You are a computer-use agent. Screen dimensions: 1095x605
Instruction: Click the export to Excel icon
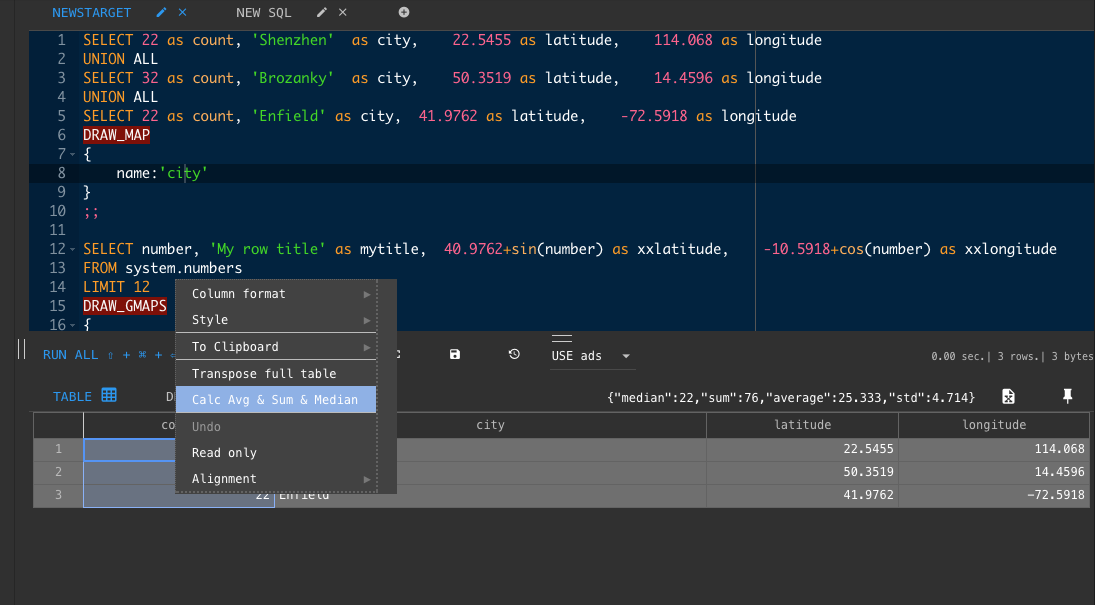1009,397
